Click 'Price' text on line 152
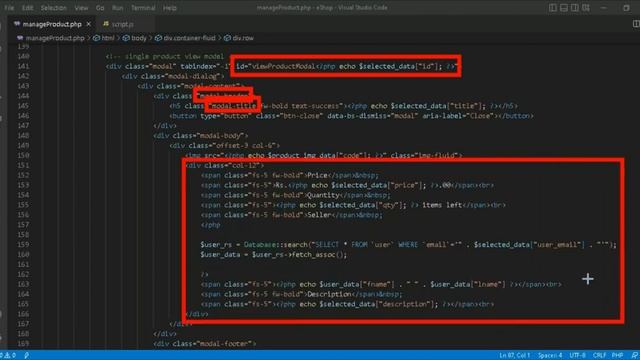This screenshot has height=360, width=640. coord(317,175)
